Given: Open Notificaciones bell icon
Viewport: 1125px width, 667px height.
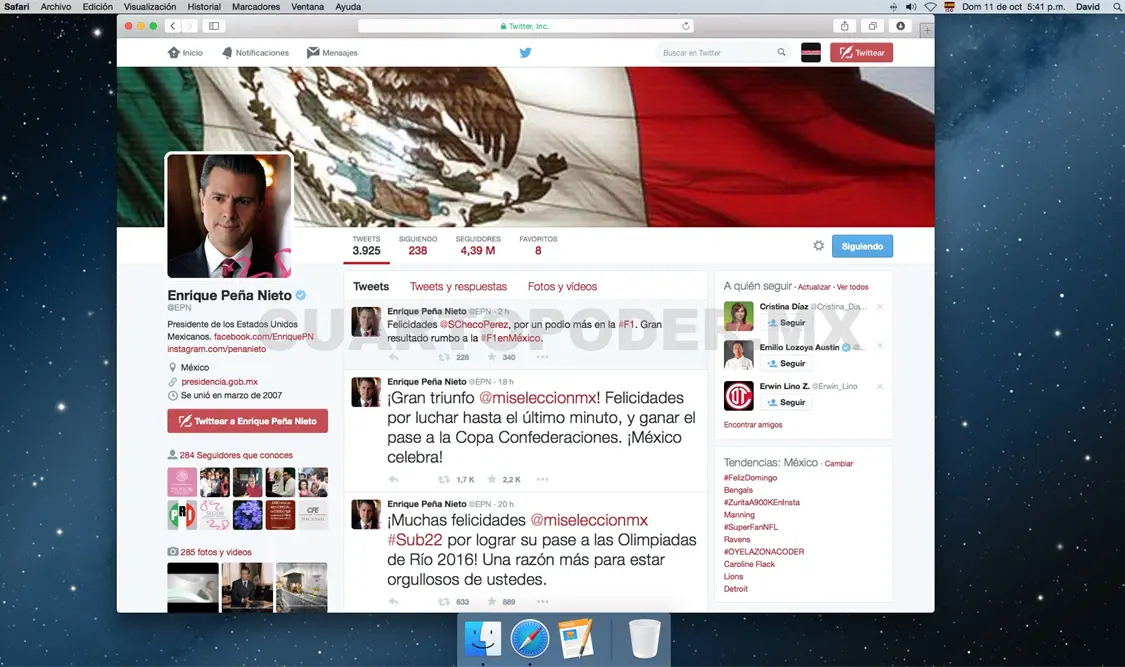Looking at the screenshot, I should 227,52.
